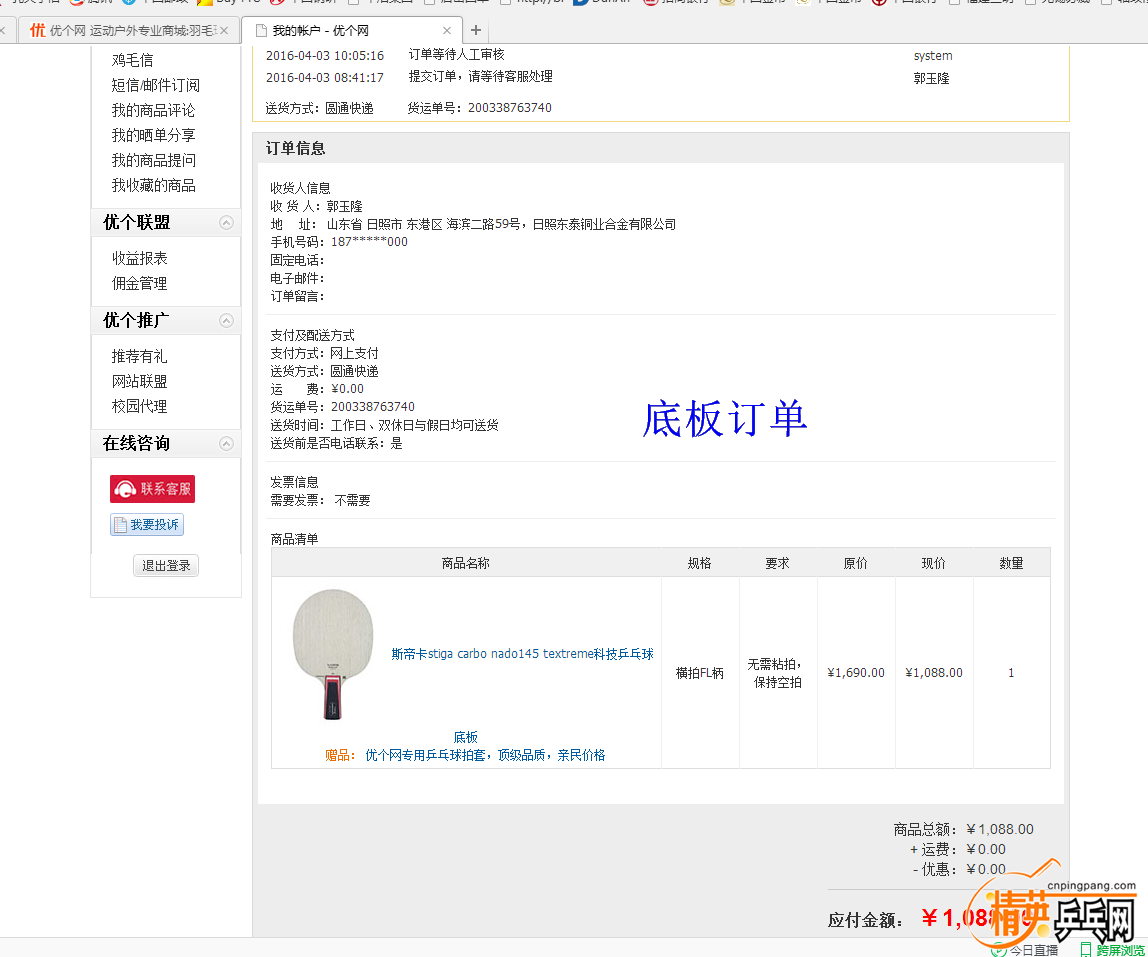Click the 我要投诉 complaint button
This screenshot has height=957, width=1148.
pyautogui.click(x=146, y=525)
